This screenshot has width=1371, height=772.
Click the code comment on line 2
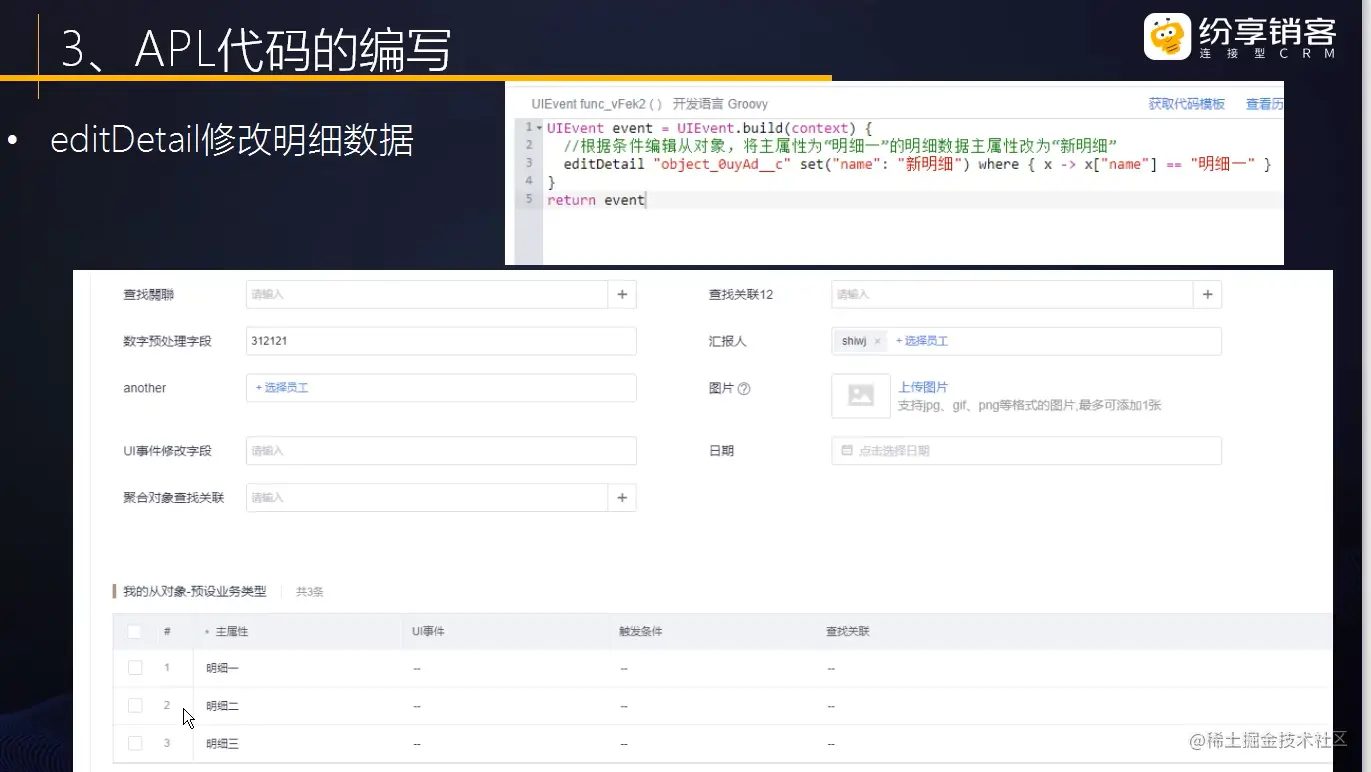840,146
